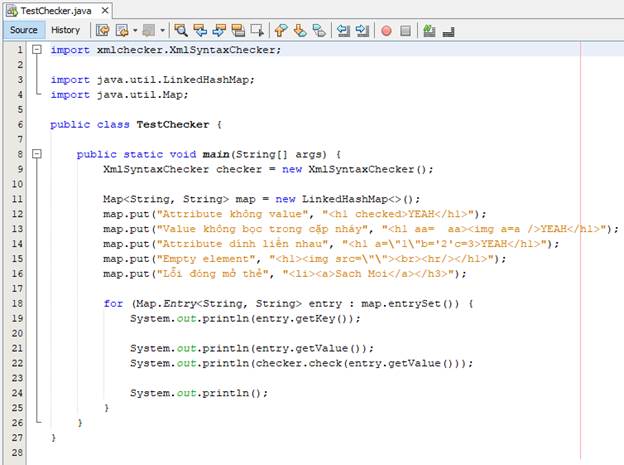This screenshot has height=465, width=624.
Task: Open the Back navigation dropdown arrow
Action: tap(135, 31)
